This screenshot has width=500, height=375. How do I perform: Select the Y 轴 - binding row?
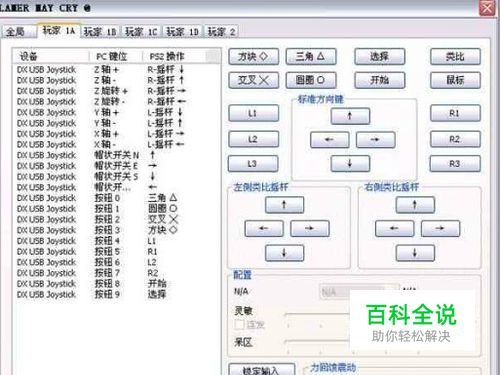pos(116,123)
